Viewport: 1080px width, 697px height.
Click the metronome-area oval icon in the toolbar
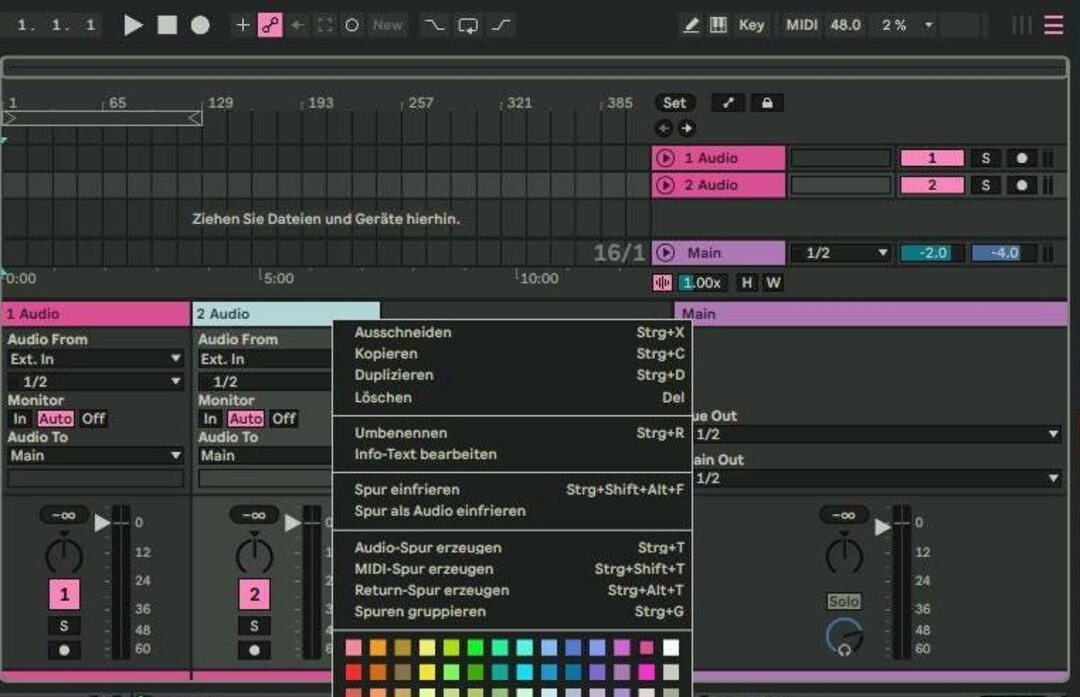(x=351, y=25)
